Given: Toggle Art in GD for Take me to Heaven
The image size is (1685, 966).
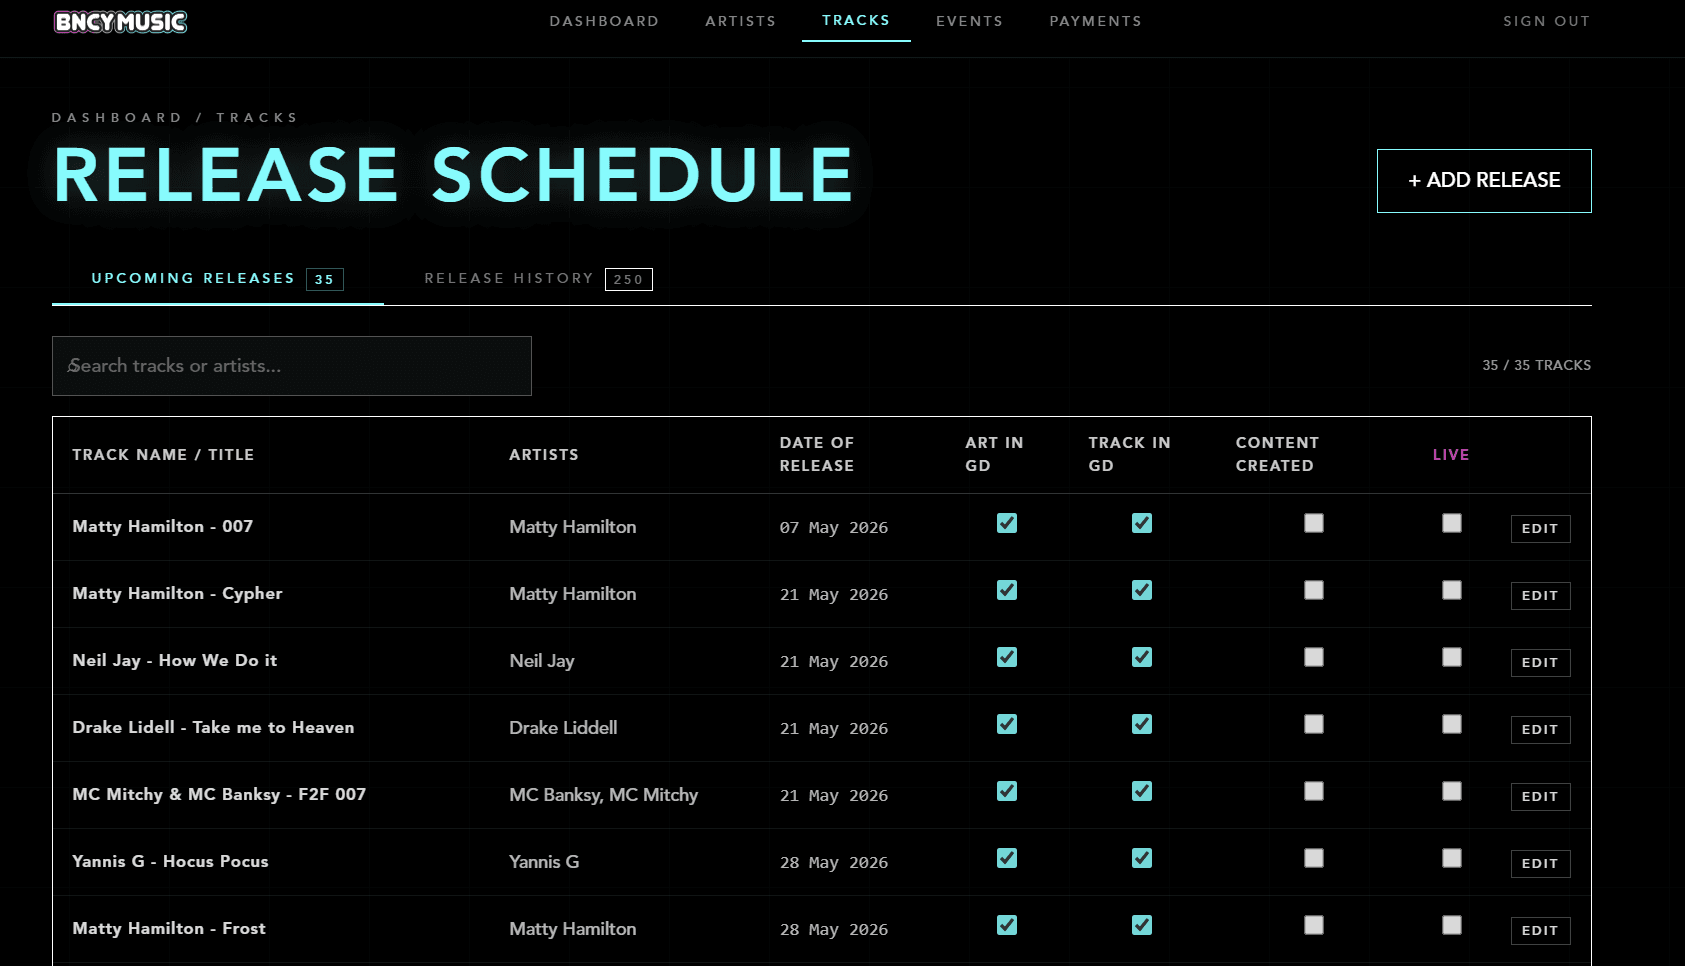Looking at the screenshot, I should pyautogui.click(x=1007, y=724).
